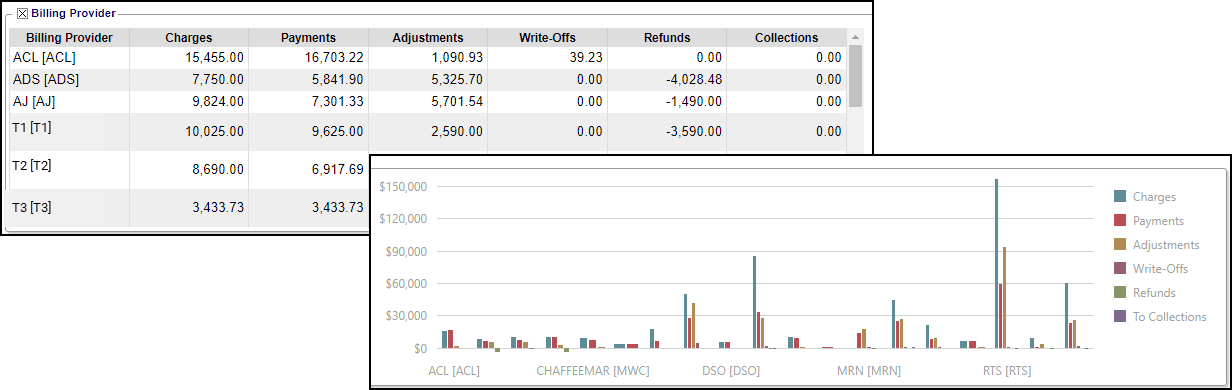
Task: Click the Collections column header
Action: click(x=787, y=38)
